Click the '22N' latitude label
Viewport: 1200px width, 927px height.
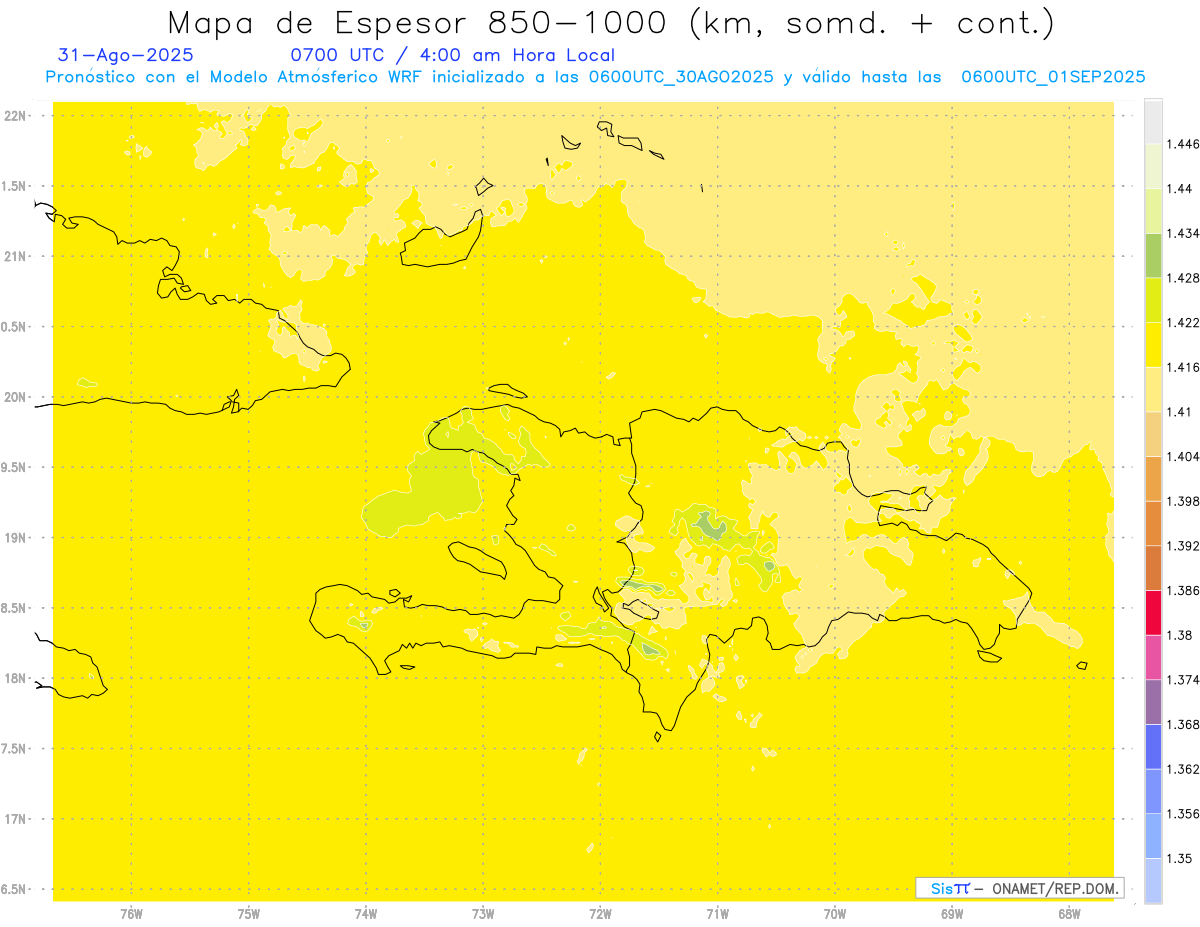16,115
